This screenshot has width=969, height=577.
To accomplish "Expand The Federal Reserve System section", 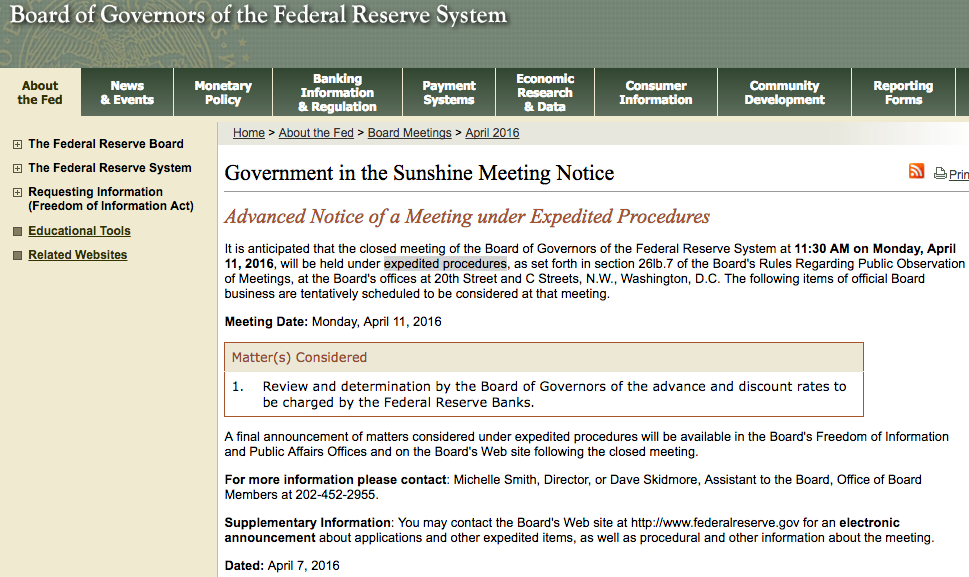I will click(17, 168).
